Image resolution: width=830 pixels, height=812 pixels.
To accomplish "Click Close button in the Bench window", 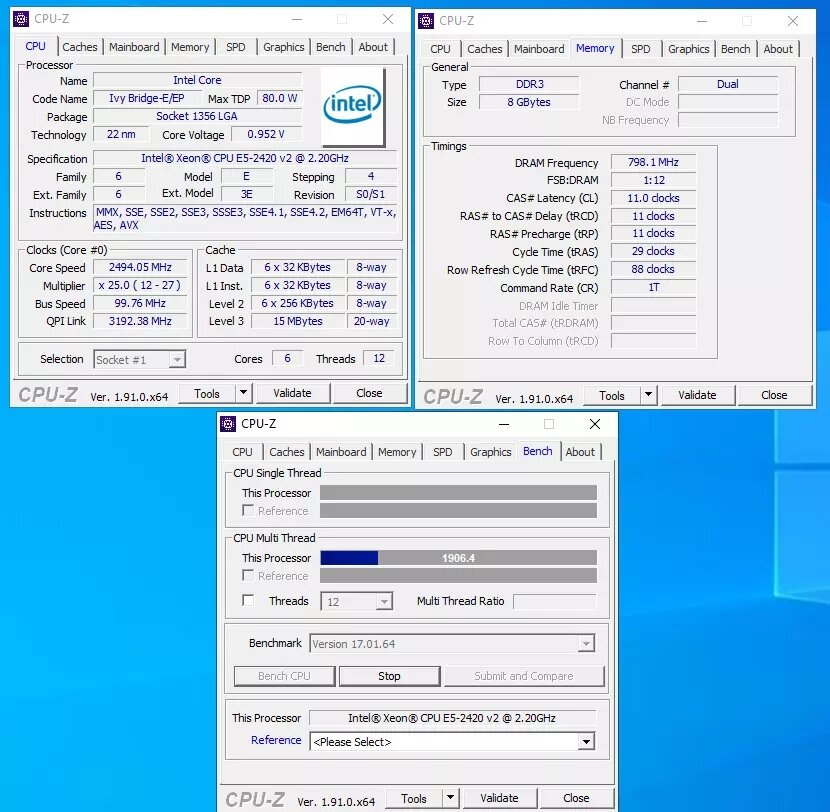I will click(576, 798).
